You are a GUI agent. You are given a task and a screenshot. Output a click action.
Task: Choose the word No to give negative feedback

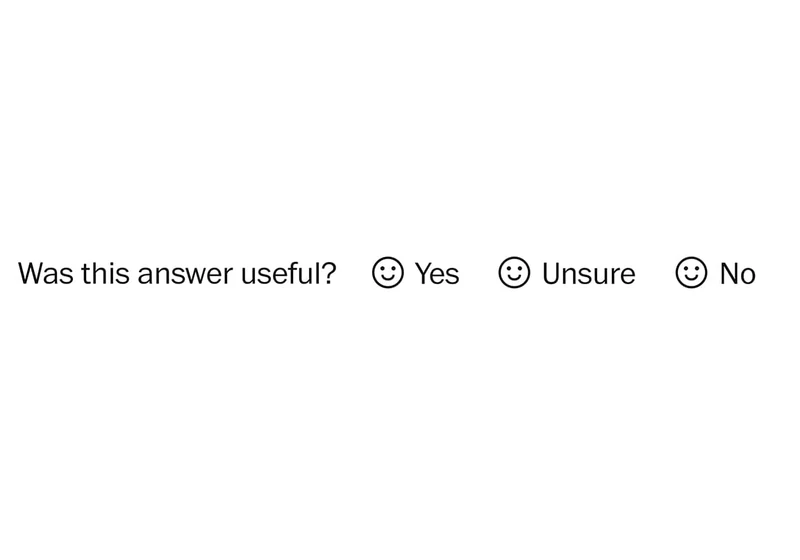[x=738, y=274]
